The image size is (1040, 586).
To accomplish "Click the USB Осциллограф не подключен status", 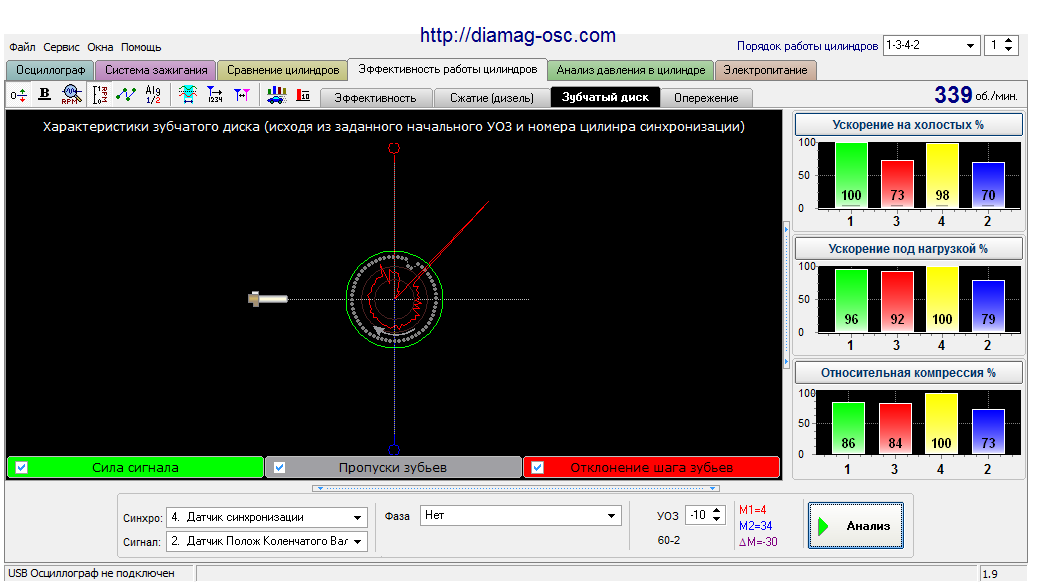I will pos(92,573).
